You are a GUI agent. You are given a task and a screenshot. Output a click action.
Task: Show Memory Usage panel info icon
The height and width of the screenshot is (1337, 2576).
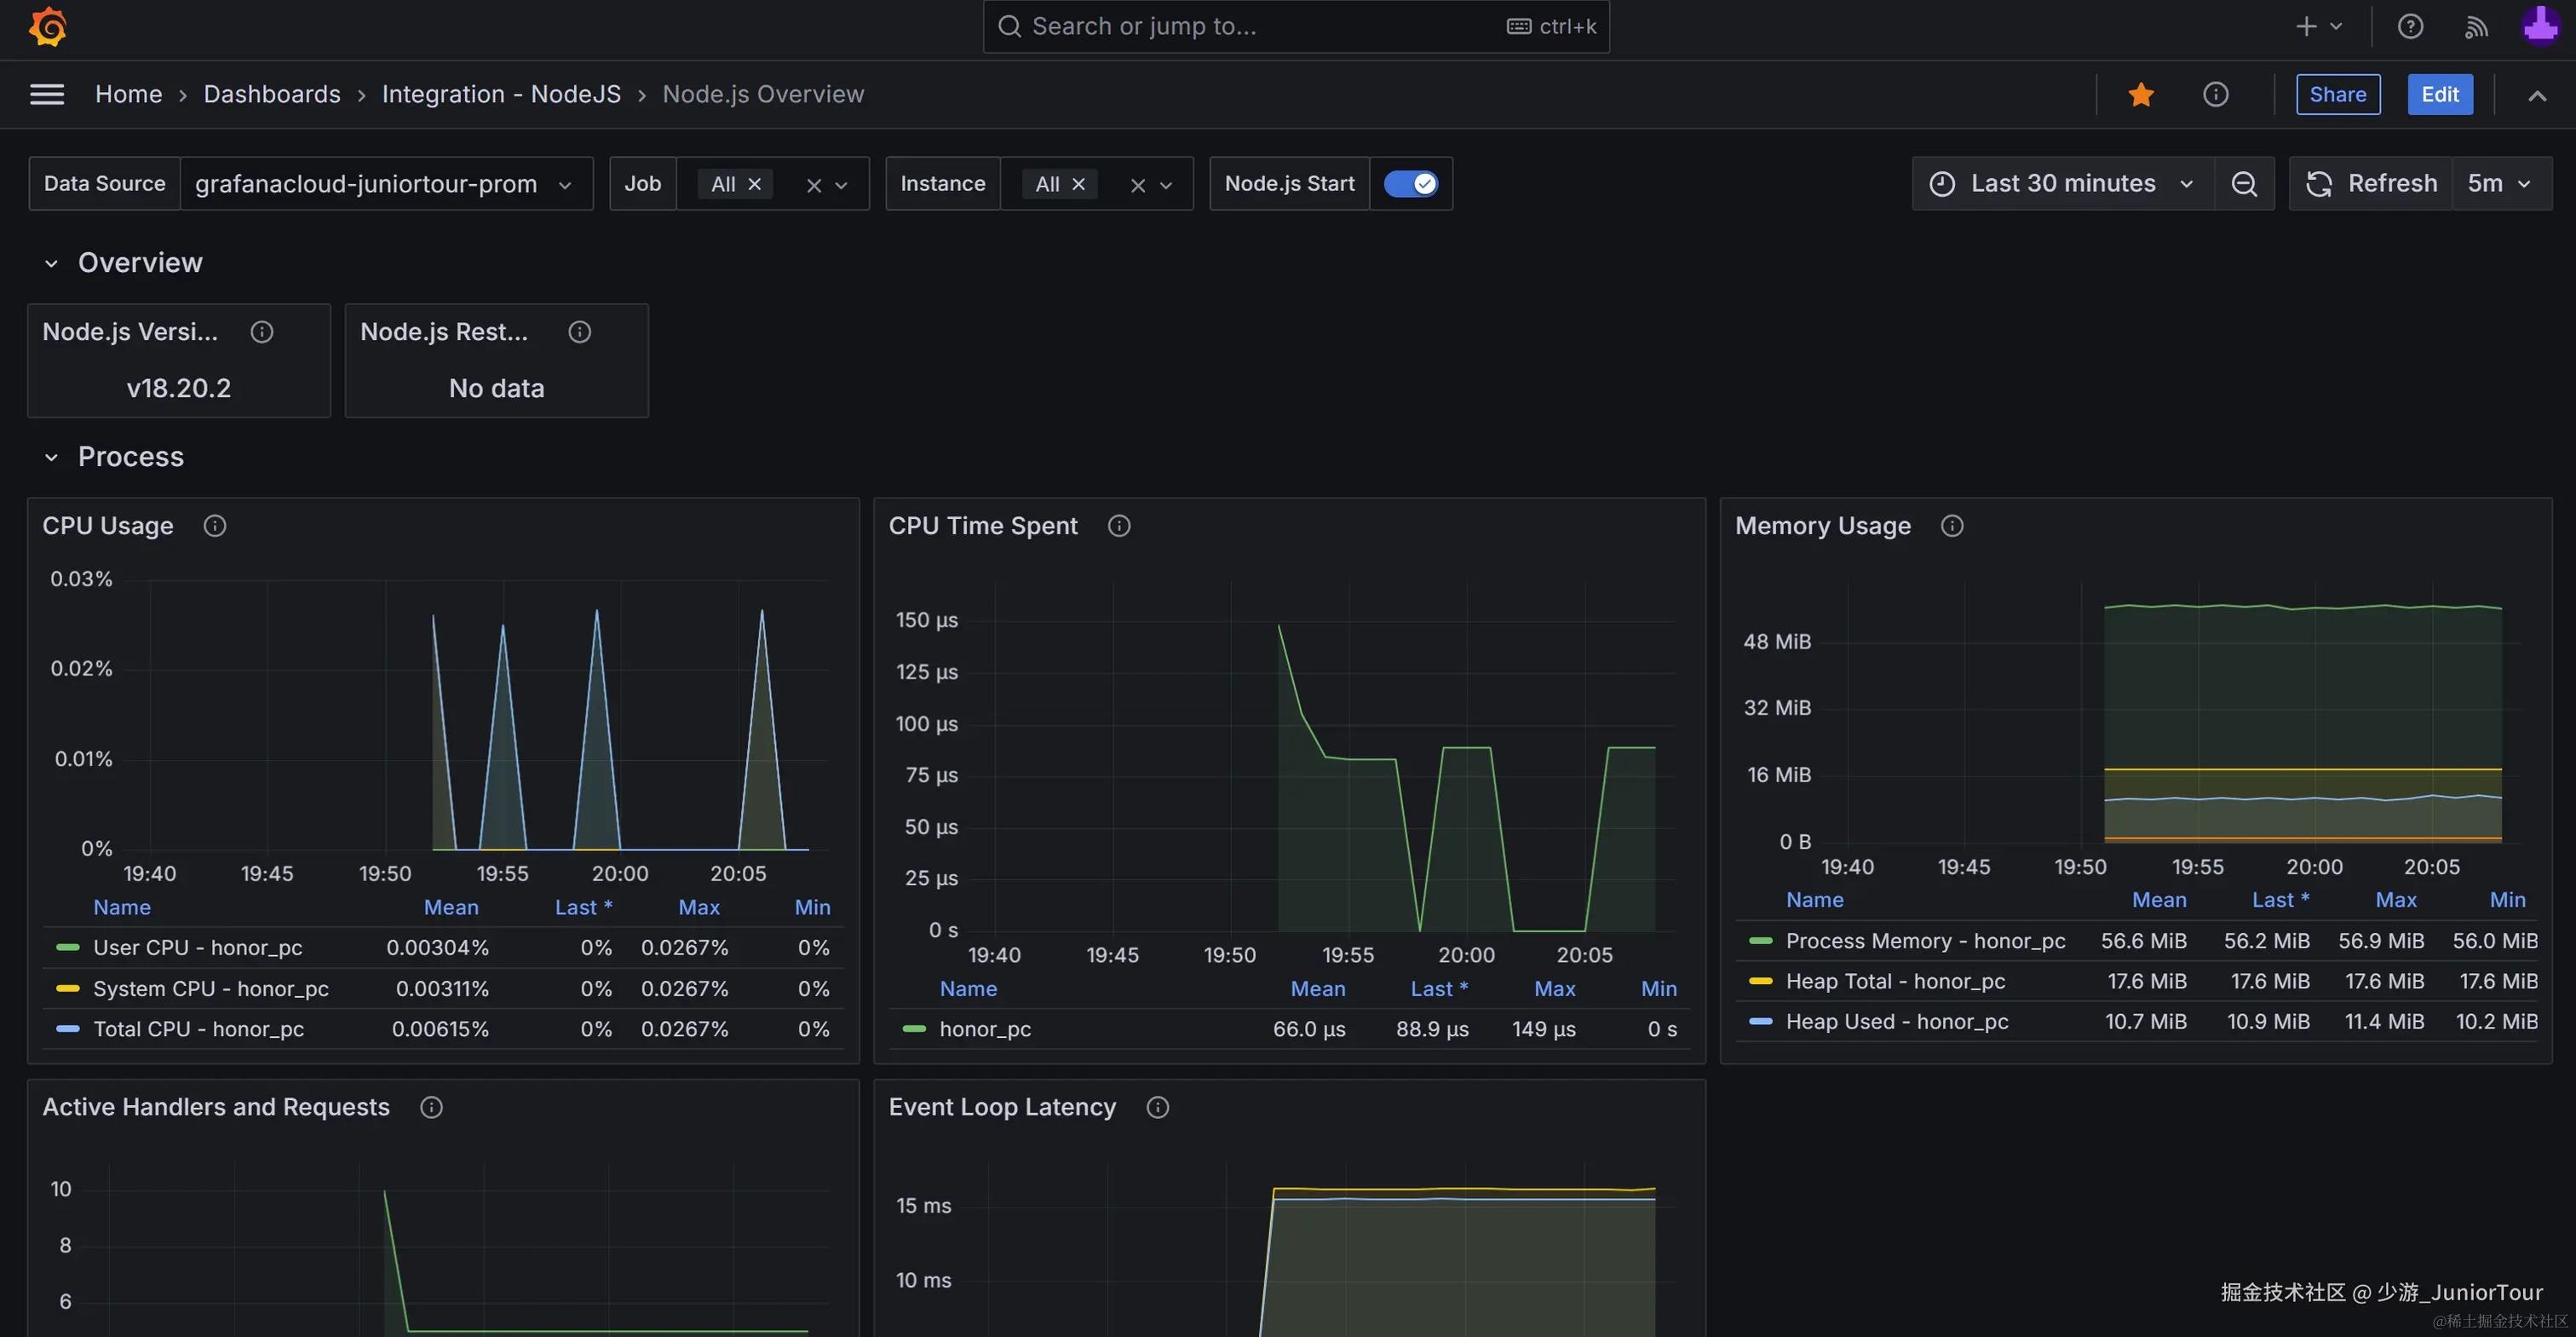point(1952,526)
